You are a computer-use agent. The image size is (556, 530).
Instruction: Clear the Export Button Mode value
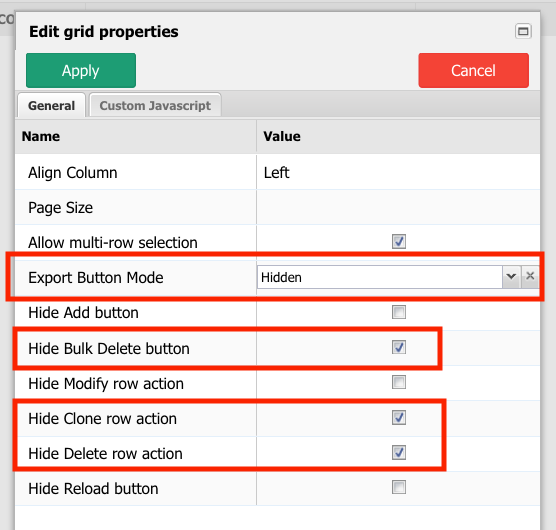[x=530, y=276]
